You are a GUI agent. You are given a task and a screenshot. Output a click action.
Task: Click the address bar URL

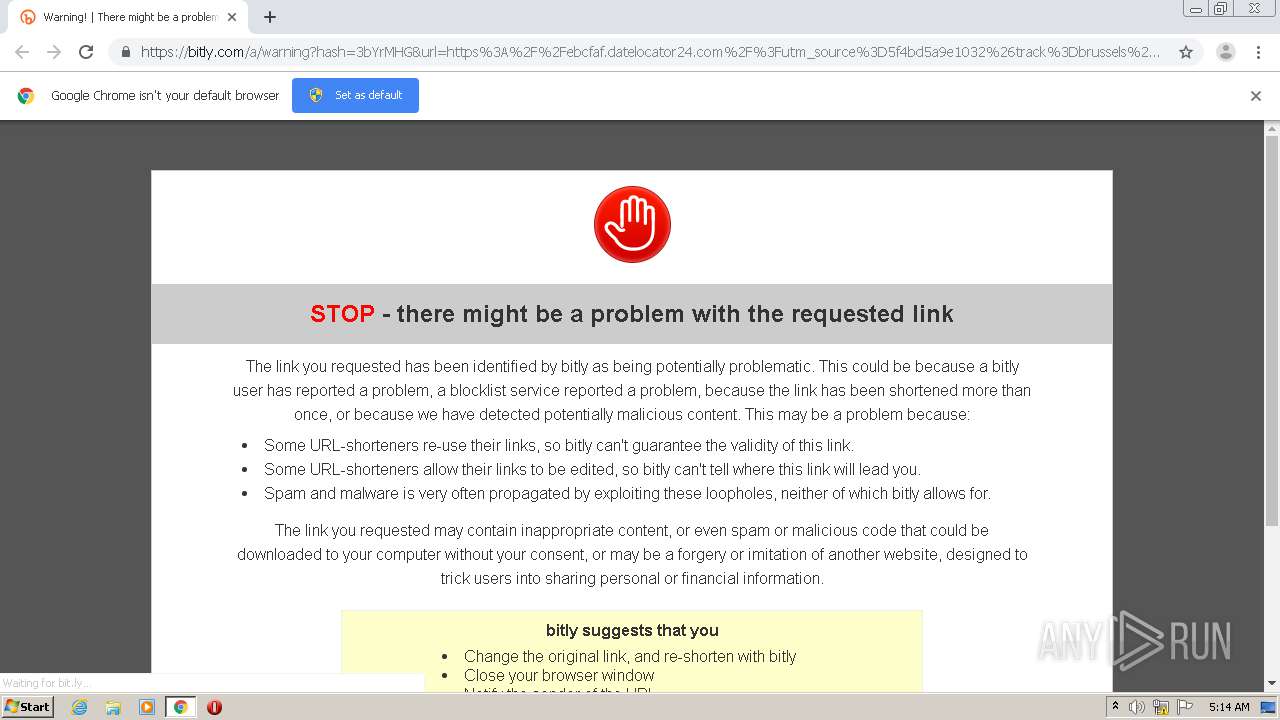pos(650,52)
